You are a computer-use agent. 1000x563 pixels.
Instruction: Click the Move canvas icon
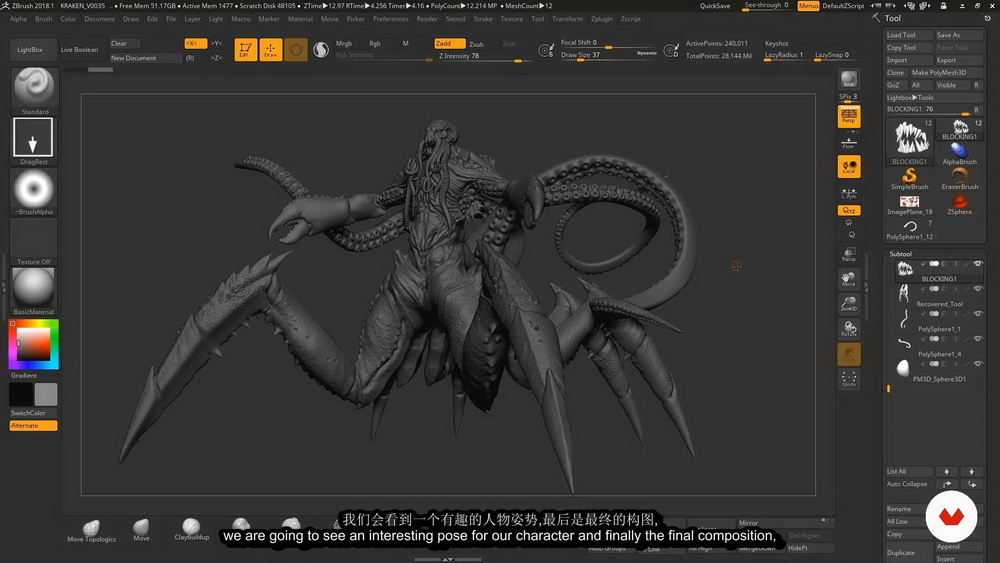[849, 279]
